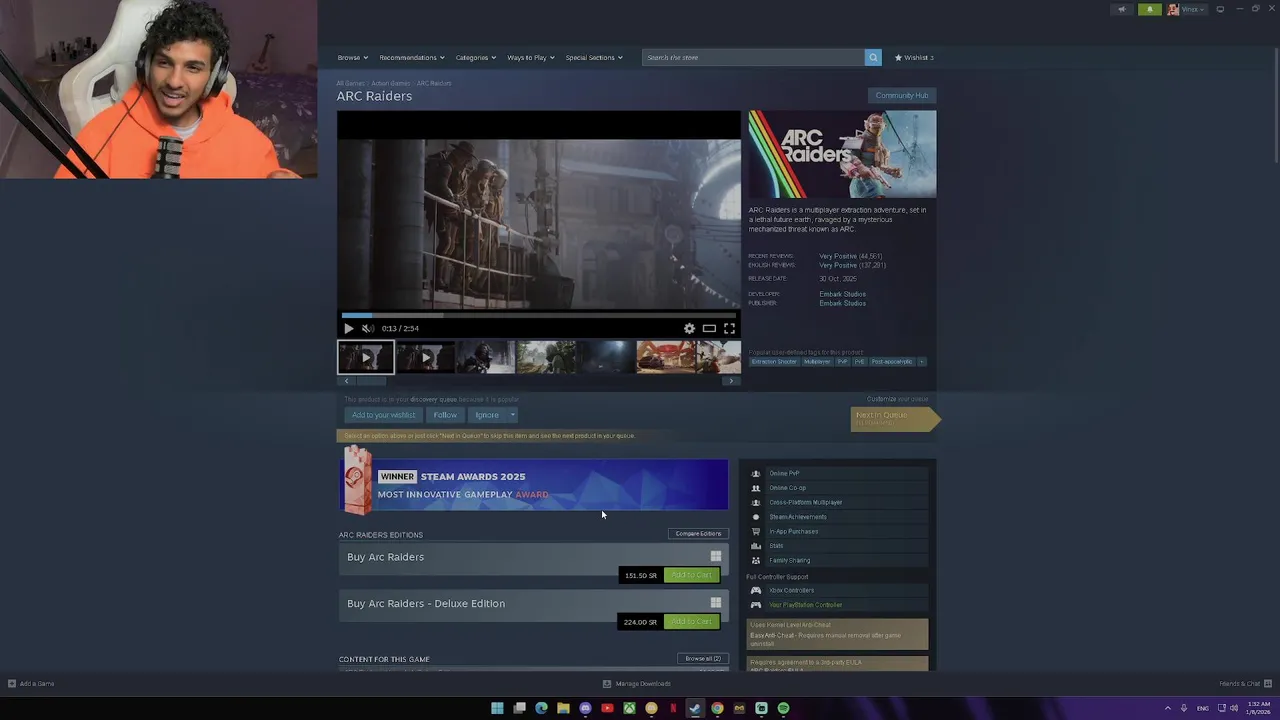Expand more tags with the plus button
Screen dimensions: 1280x720
click(921, 362)
